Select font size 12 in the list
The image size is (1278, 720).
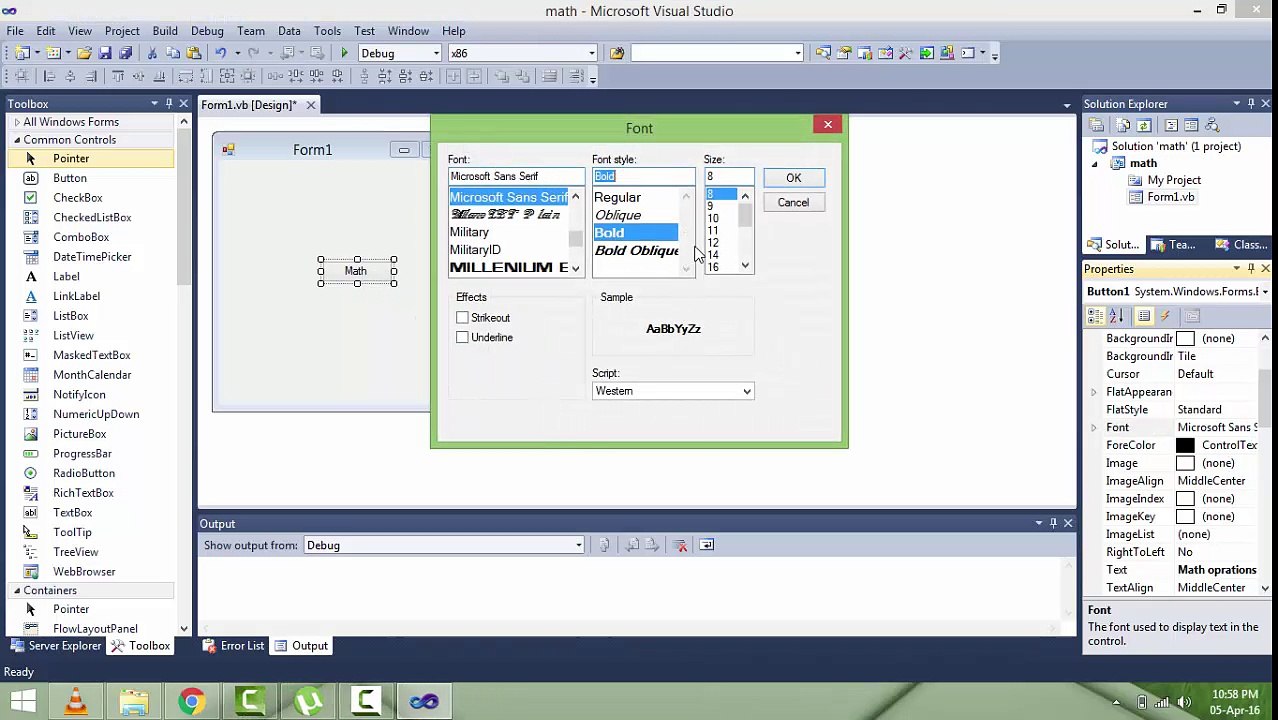coord(713,243)
